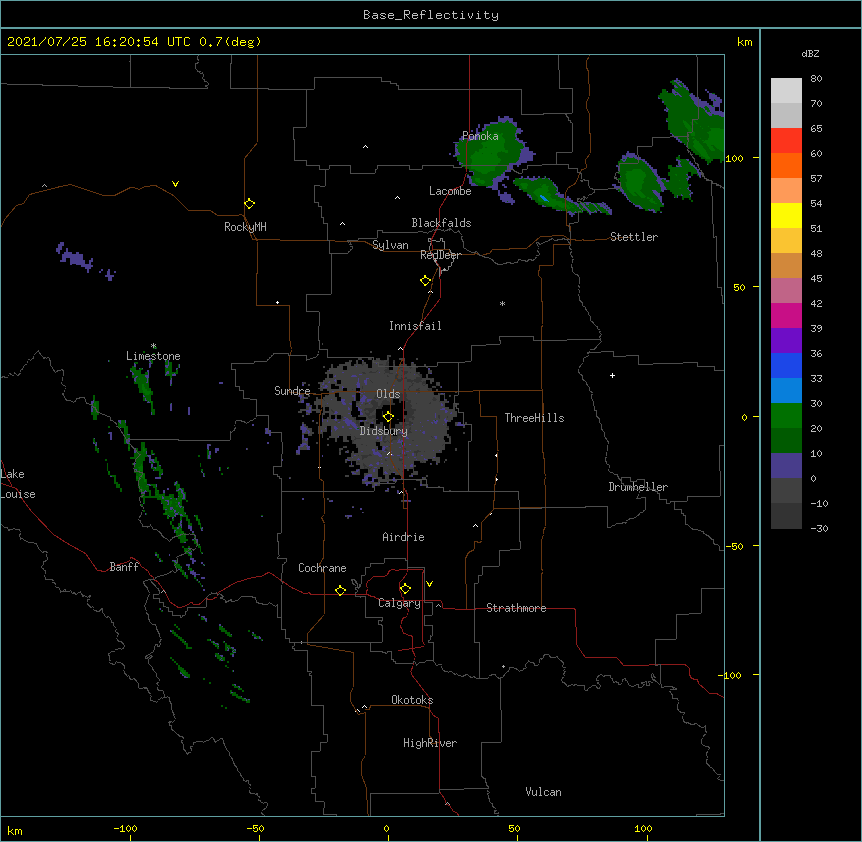This screenshot has height=842, width=862.
Task: Click the 0 tick on the bottom km axis
Action: click(386, 829)
